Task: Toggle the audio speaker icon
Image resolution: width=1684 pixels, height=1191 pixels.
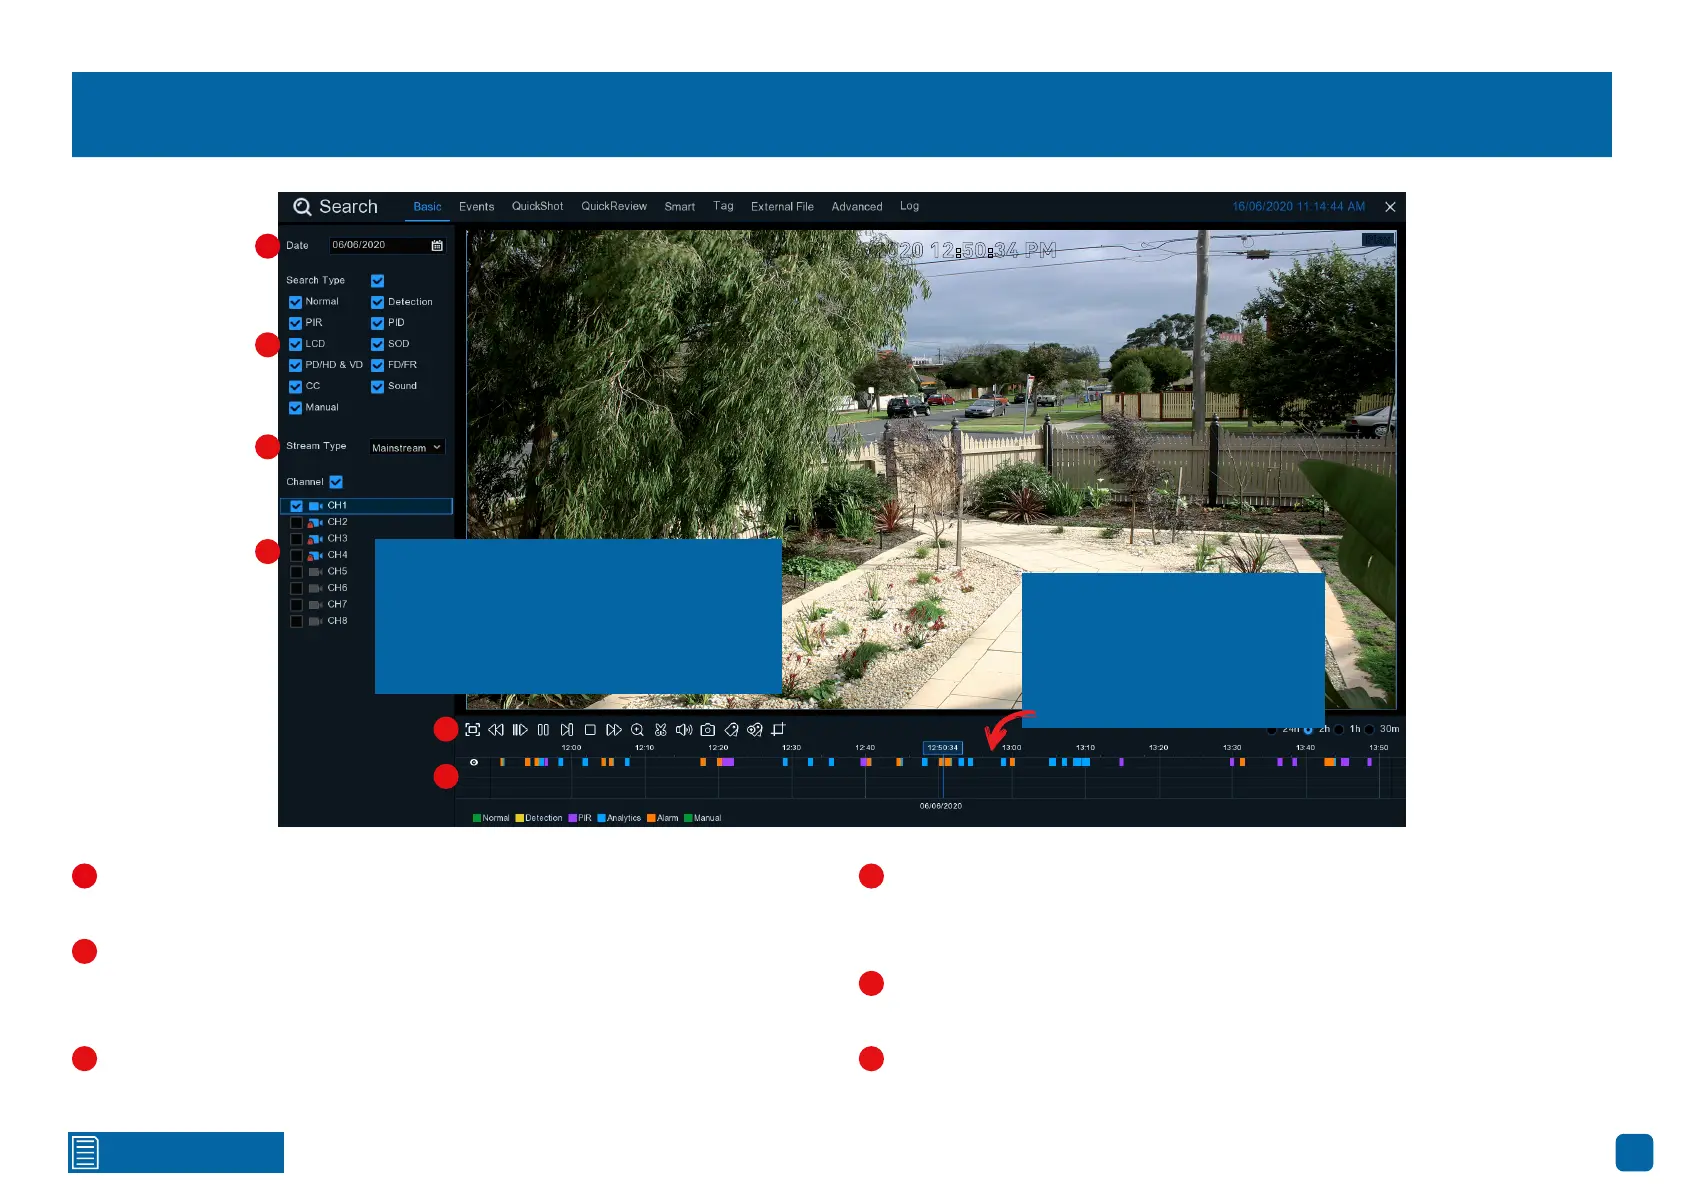Action: pyautogui.click(x=684, y=730)
